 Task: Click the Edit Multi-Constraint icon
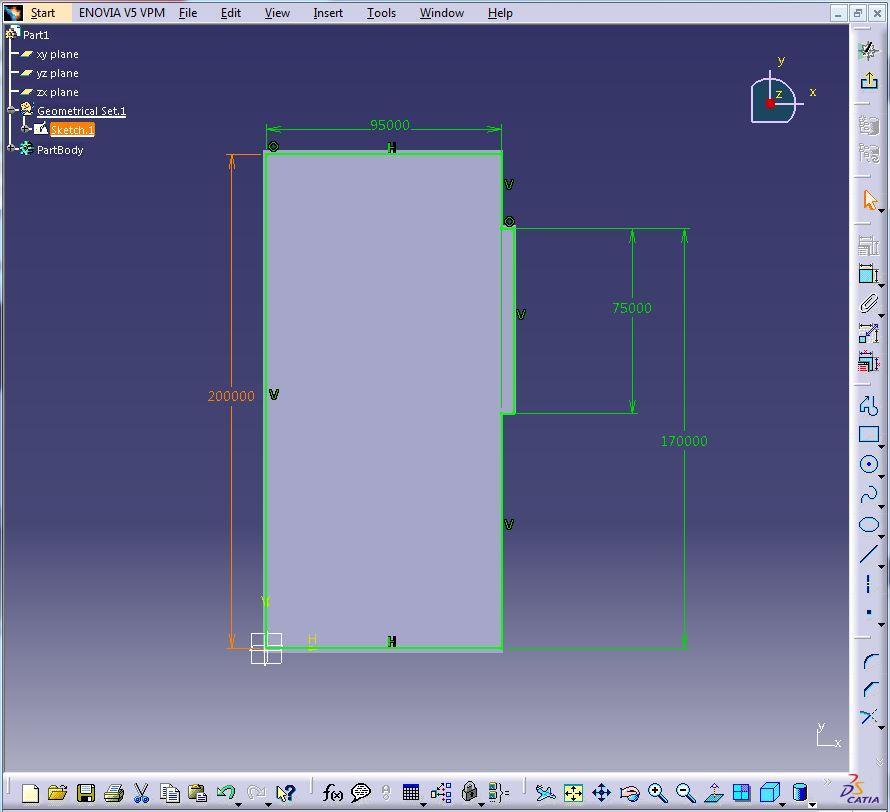(x=868, y=362)
